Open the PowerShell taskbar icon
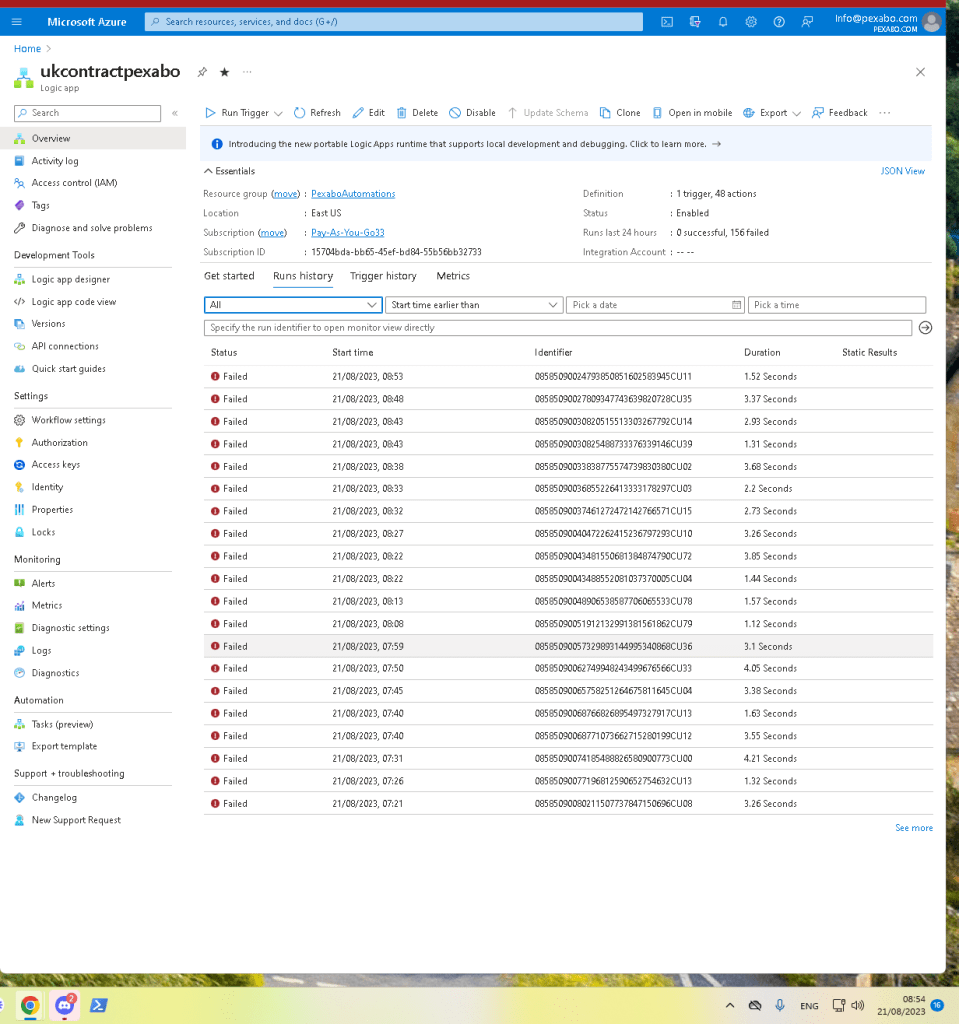 coord(99,1005)
